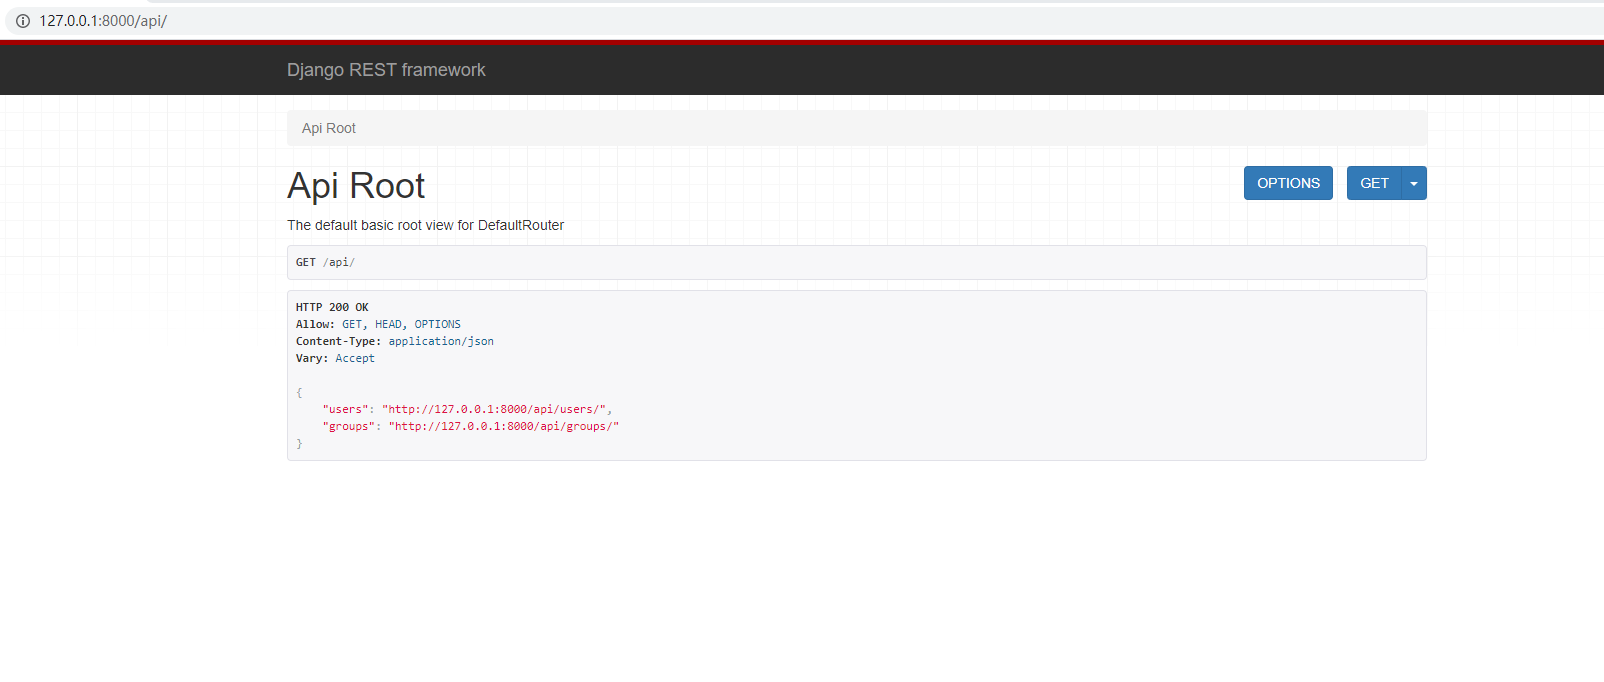Click the GET /api/ request line
This screenshot has height=682, width=1604.
(325, 262)
